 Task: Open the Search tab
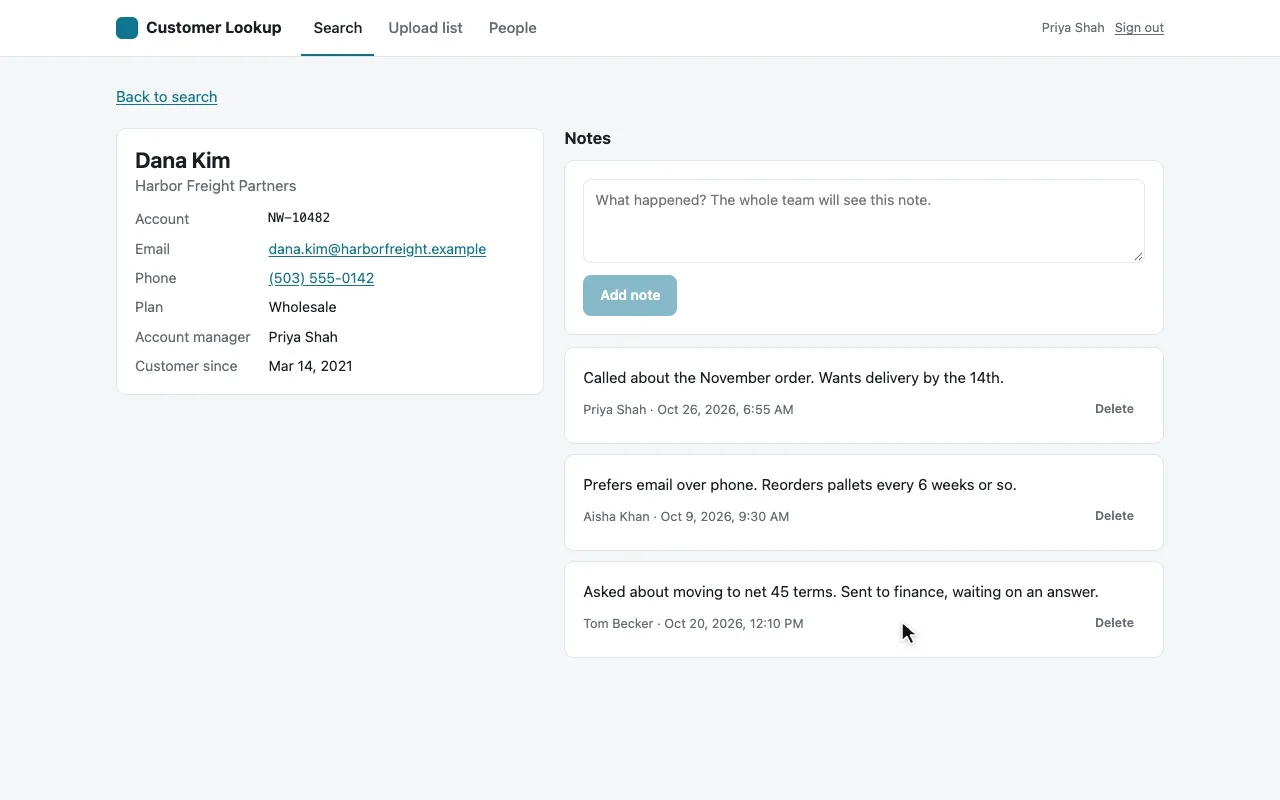338,28
